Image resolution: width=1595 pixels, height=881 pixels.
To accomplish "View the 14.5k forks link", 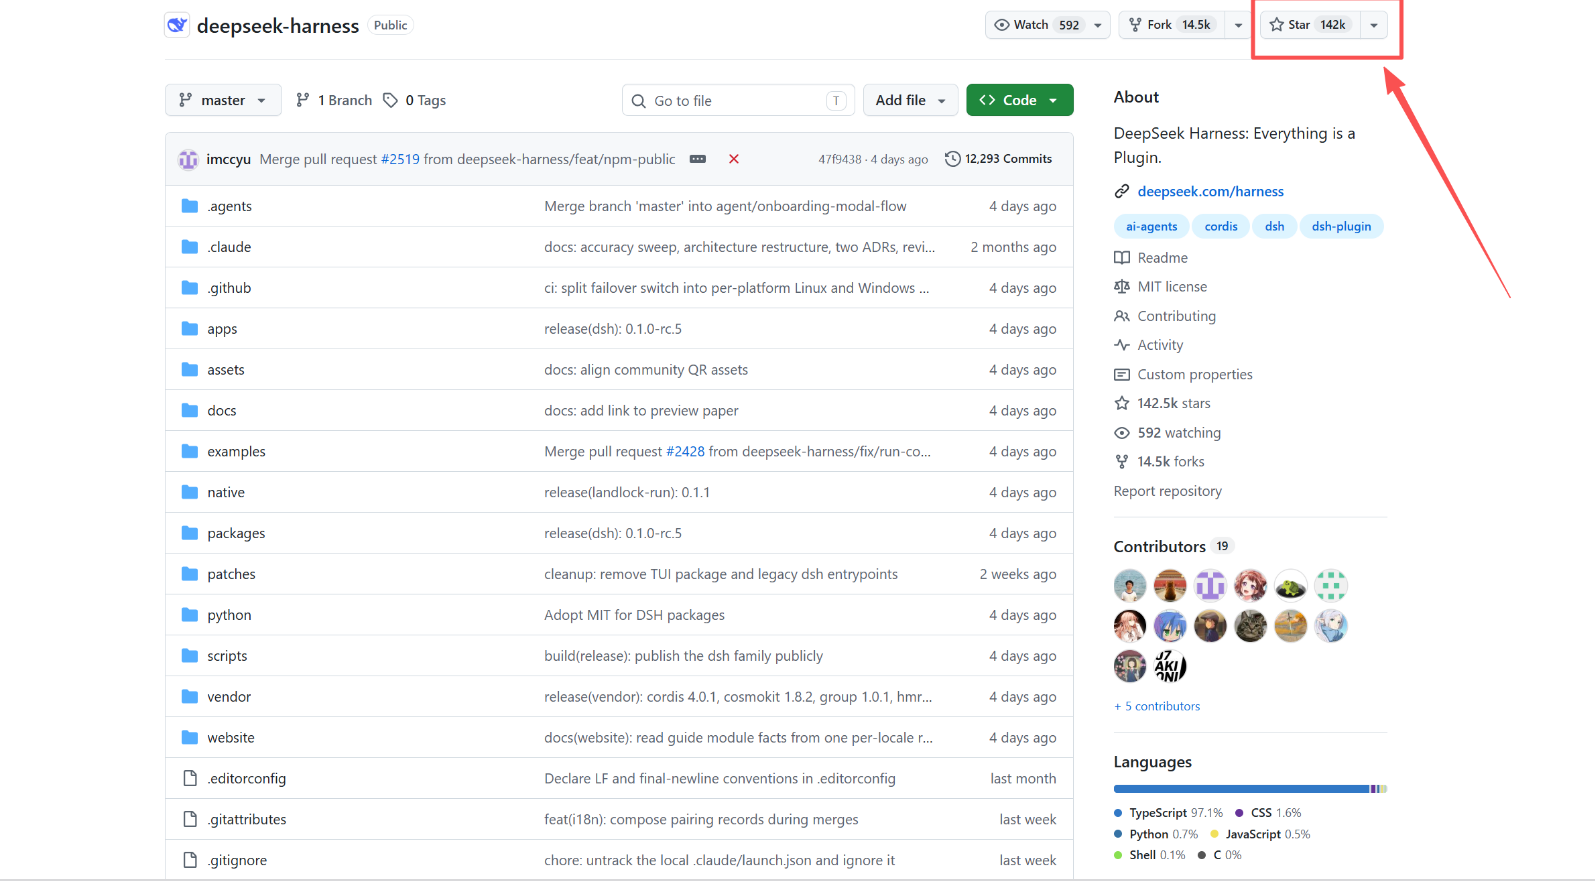I will 1159,462.
